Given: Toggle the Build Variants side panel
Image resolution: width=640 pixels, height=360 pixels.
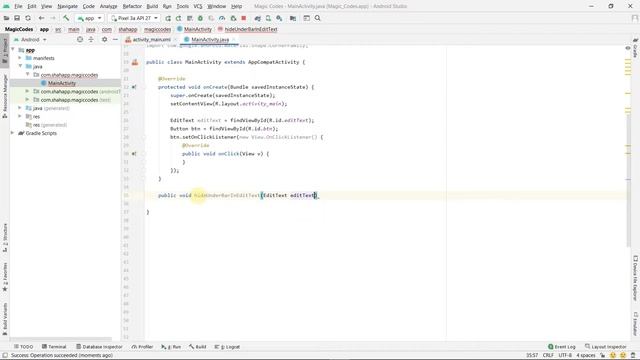Looking at the screenshot, I should 5,319.
